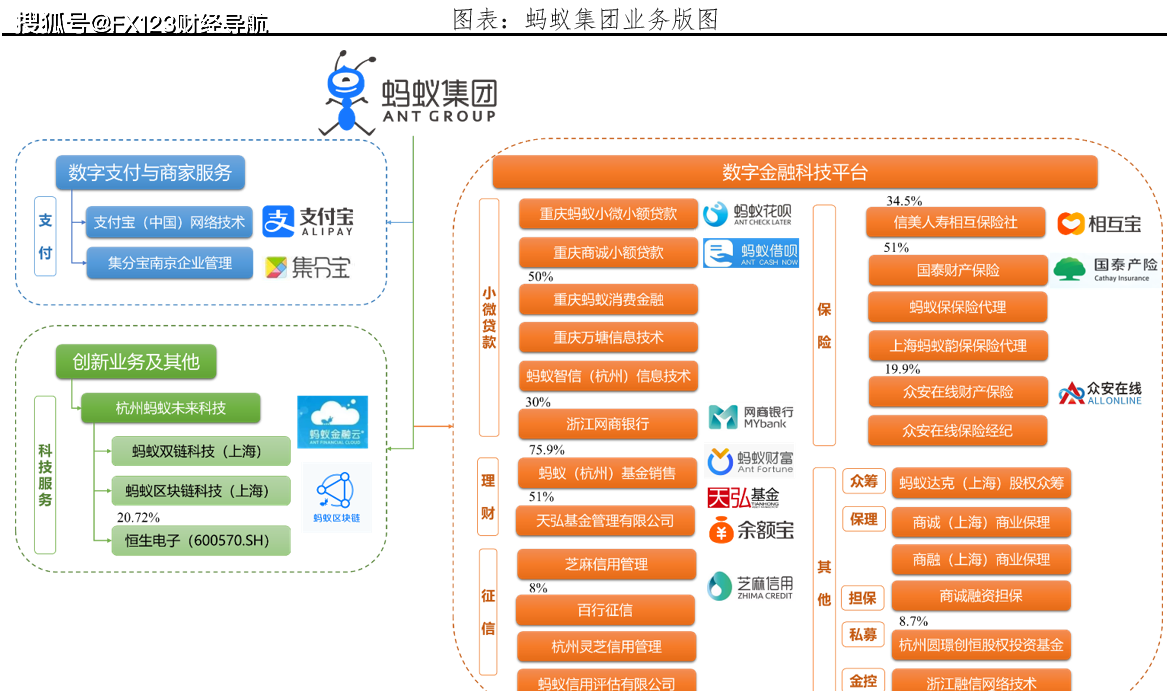
Task: Click the 天弘基金管理有限公司 box
Action: click(605, 521)
